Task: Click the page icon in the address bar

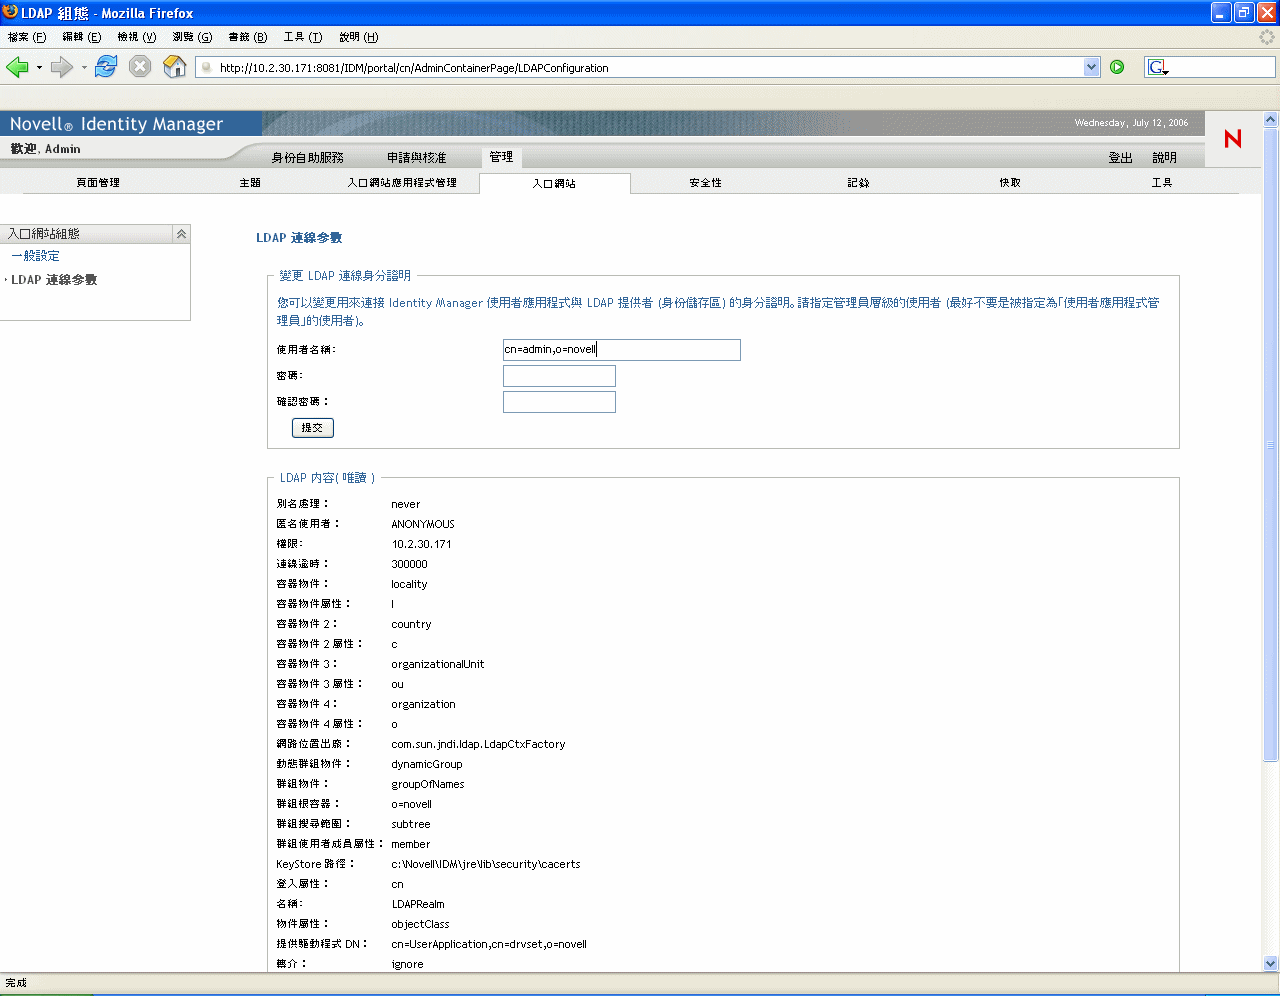Action: pos(207,68)
